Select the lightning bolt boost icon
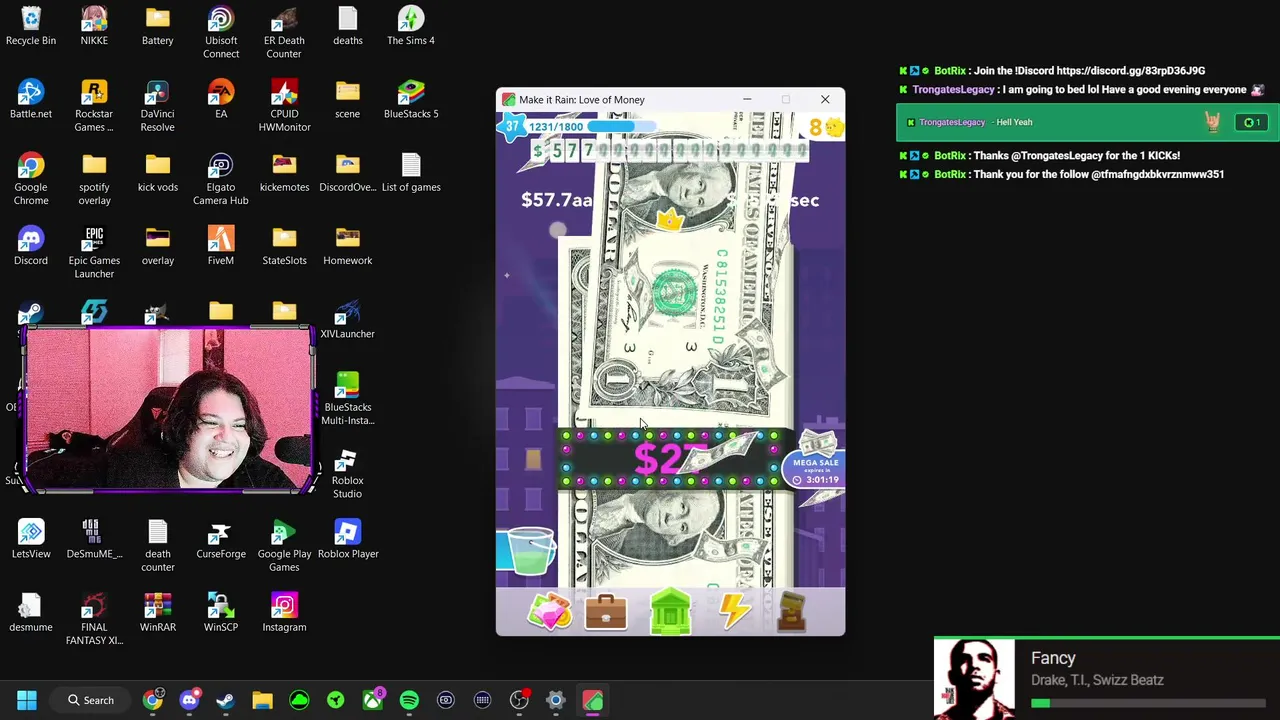1280x720 pixels. pyautogui.click(x=735, y=612)
